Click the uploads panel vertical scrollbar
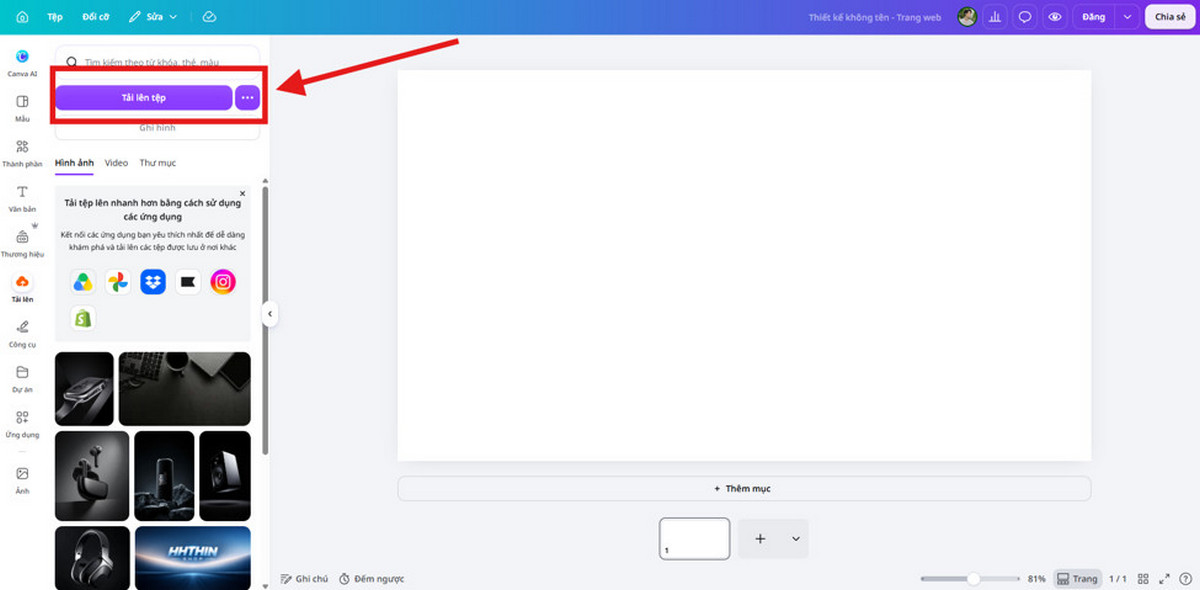The width and height of the screenshot is (1200, 590). pos(265,320)
